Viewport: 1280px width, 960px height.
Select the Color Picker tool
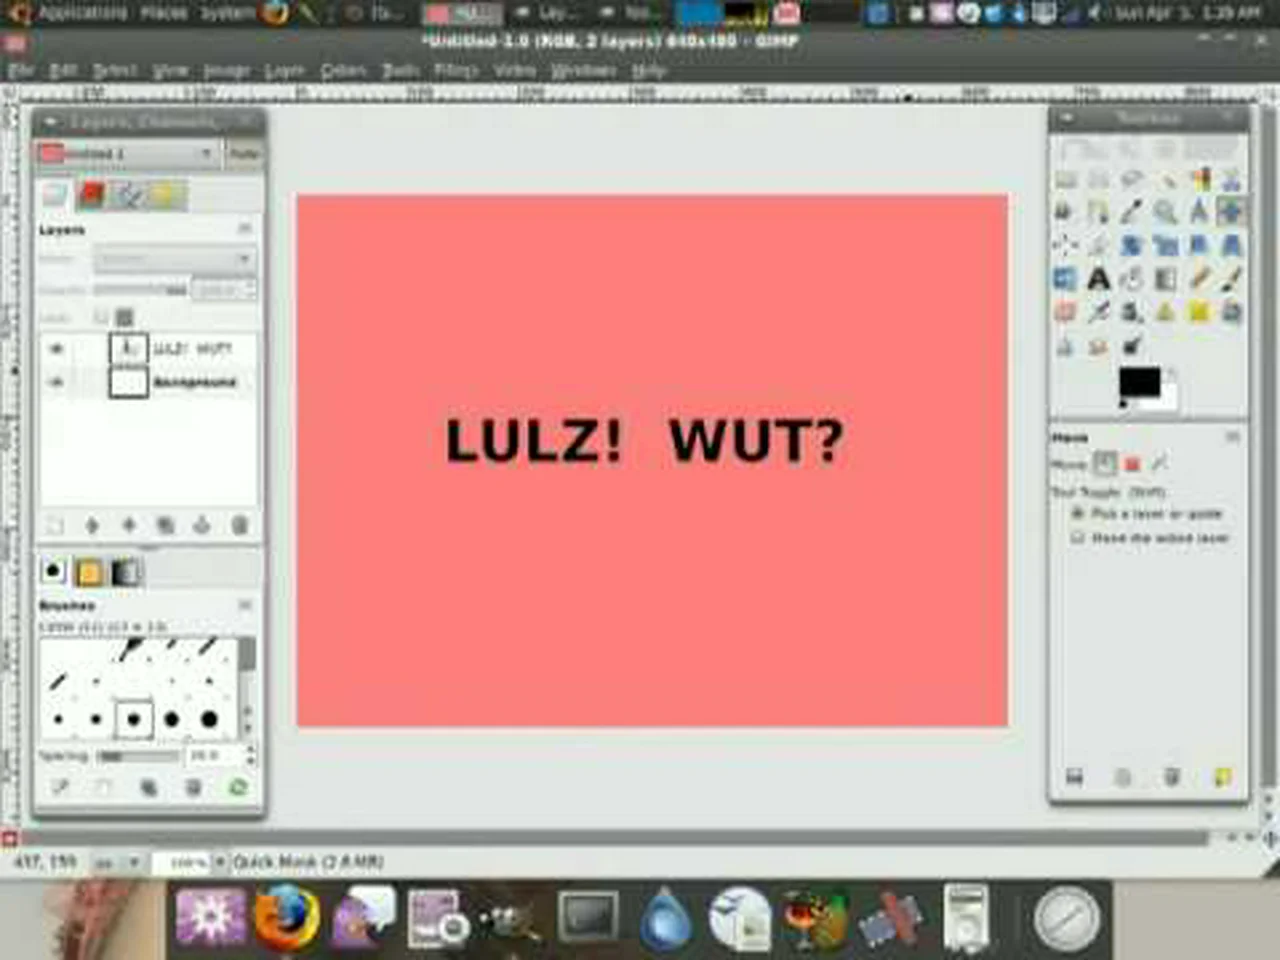pyautogui.click(x=1132, y=212)
